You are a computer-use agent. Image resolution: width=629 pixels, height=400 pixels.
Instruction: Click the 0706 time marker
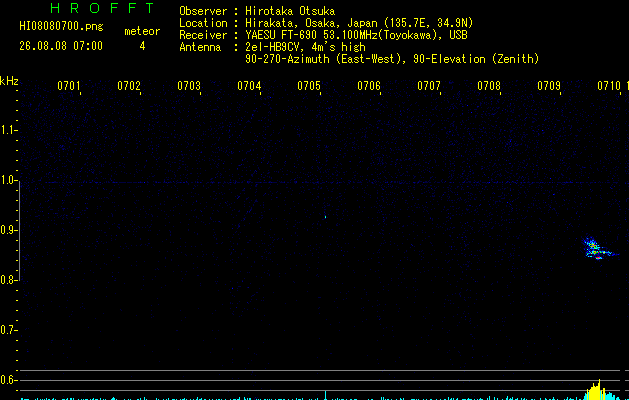(x=369, y=86)
